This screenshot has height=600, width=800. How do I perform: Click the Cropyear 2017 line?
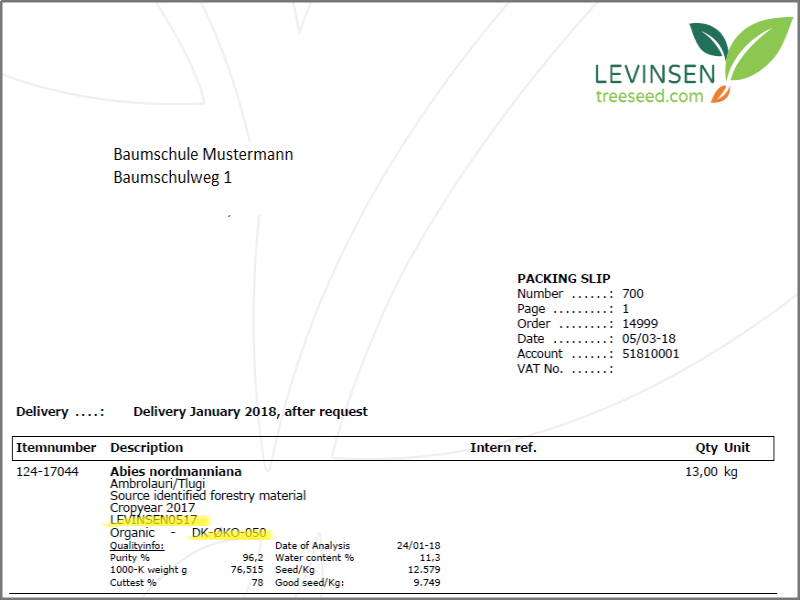[153, 508]
